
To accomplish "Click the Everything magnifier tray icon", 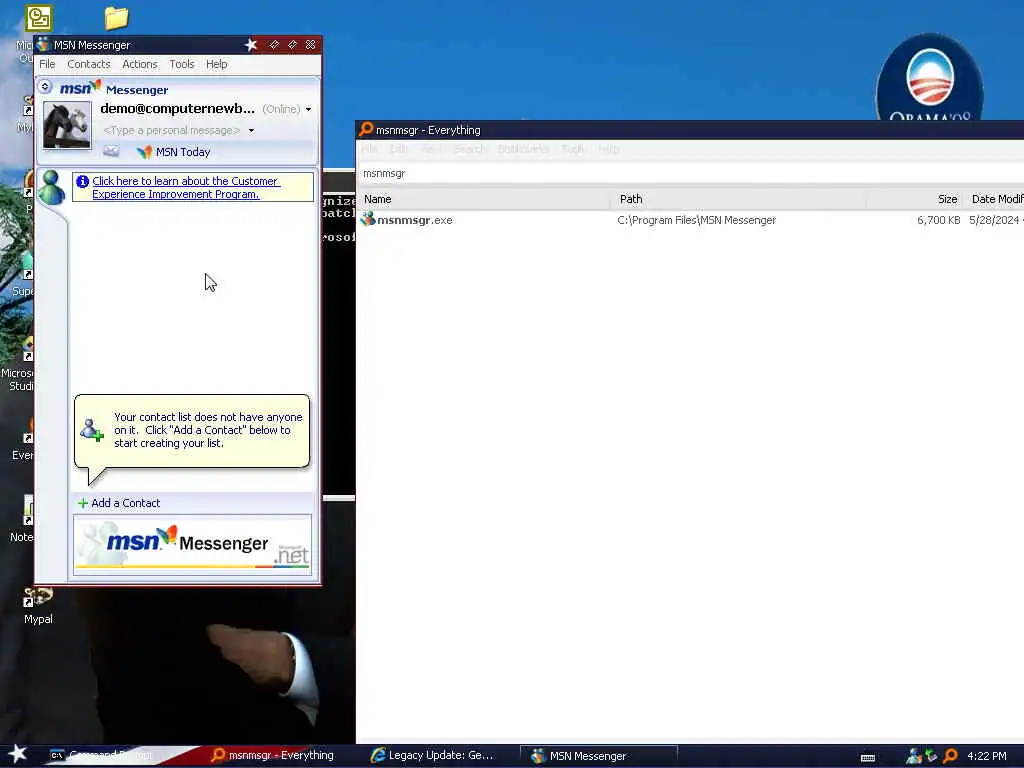I will click(x=951, y=756).
